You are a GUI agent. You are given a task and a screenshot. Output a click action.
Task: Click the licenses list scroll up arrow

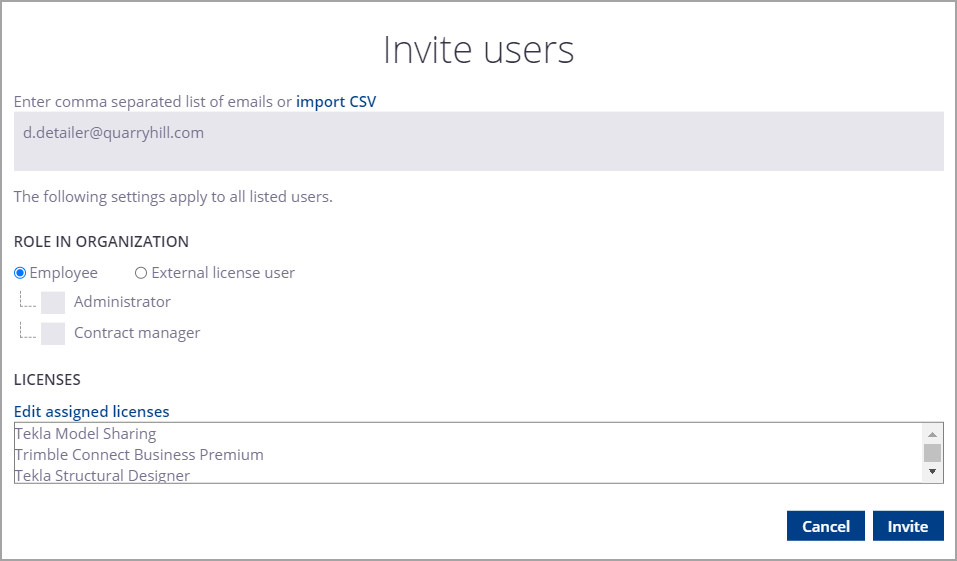932,434
